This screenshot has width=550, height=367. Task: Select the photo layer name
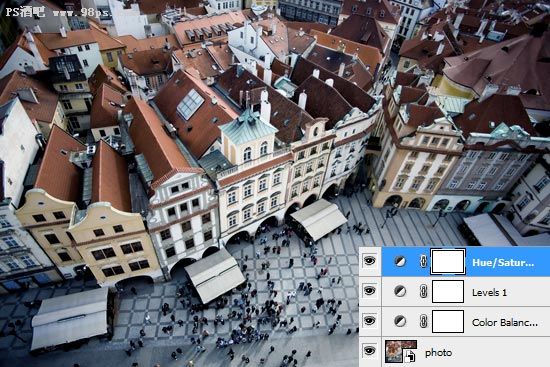tap(438, 353)
